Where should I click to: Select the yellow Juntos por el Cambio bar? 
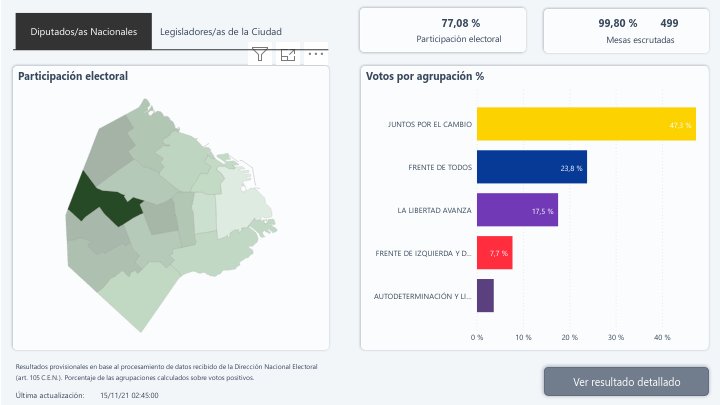(586, 124)
